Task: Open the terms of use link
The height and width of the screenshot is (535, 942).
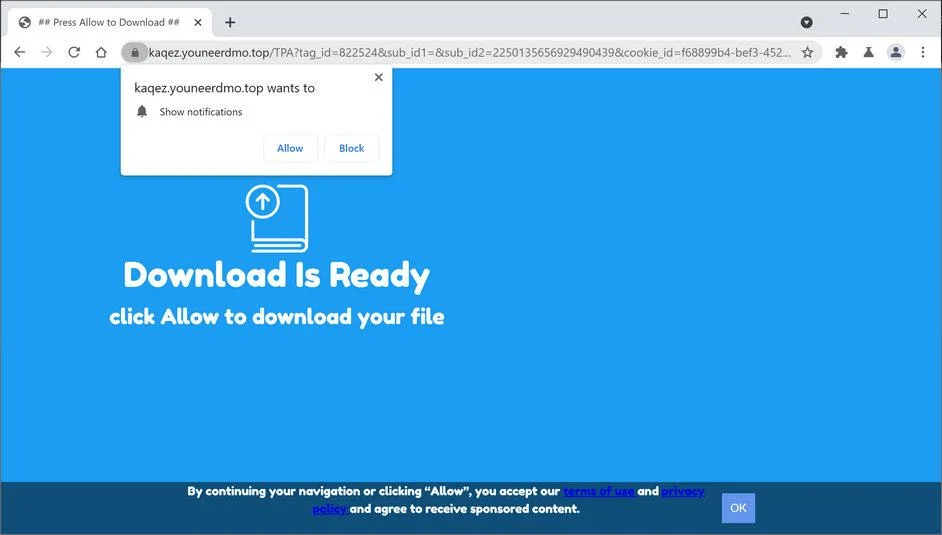Action: click(x=600, y=491)
